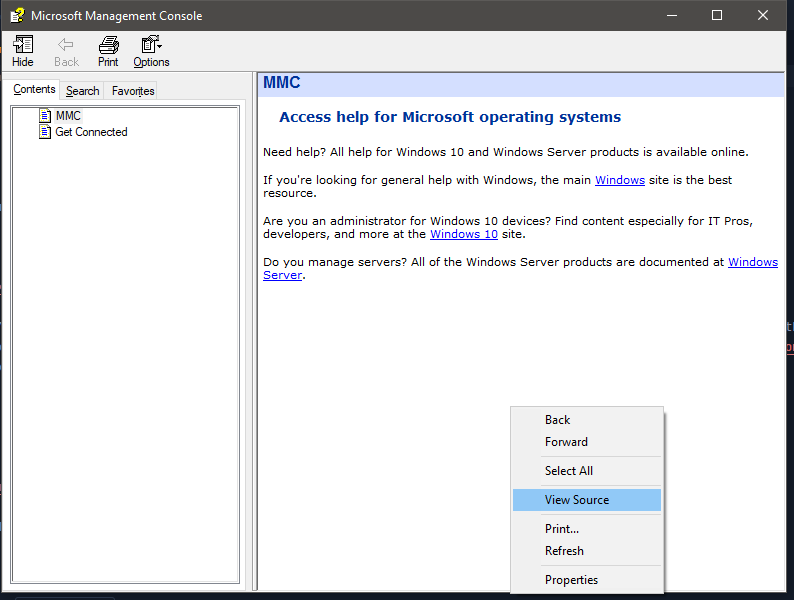Screen dimensions: 794x600
Task: Click the 'Need help?' paragraph text
Action: [x=505, y=152]
